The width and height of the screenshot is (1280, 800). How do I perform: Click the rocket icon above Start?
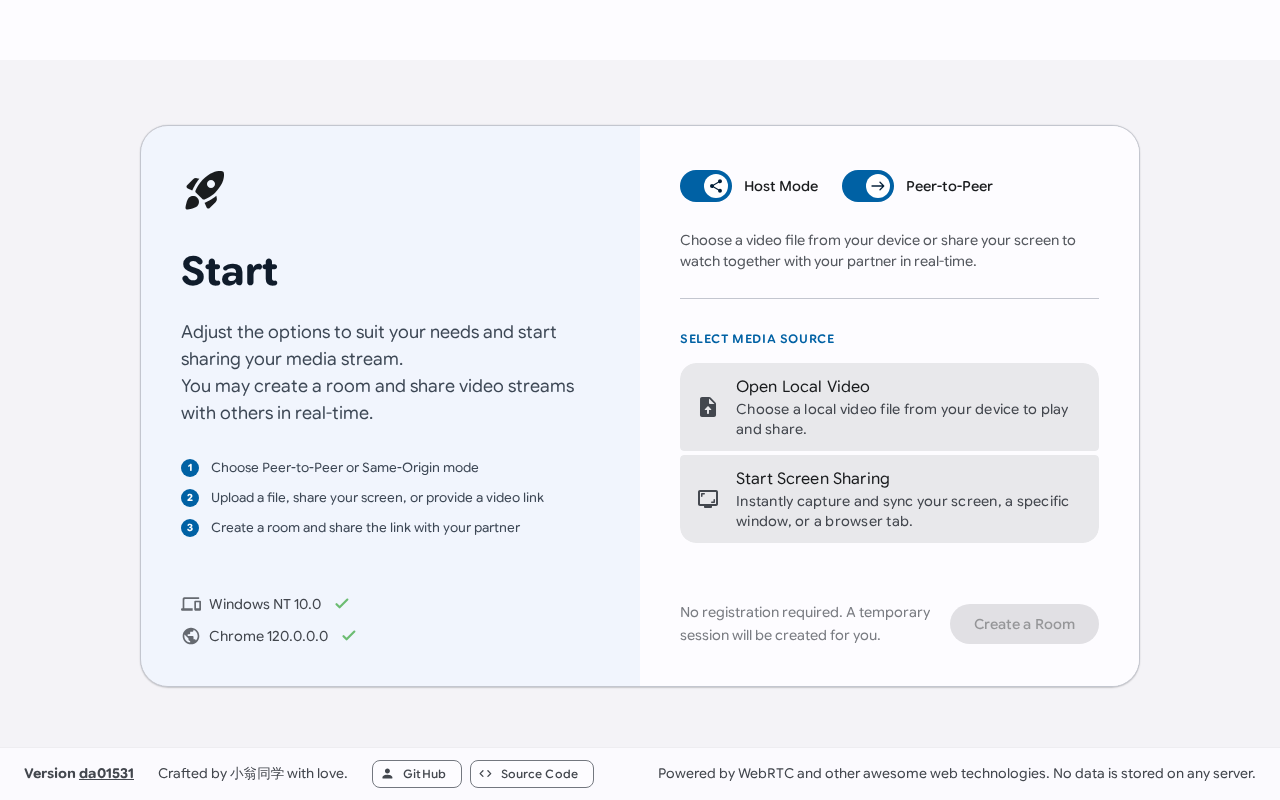pyautogui.click(x=204, y=190)
